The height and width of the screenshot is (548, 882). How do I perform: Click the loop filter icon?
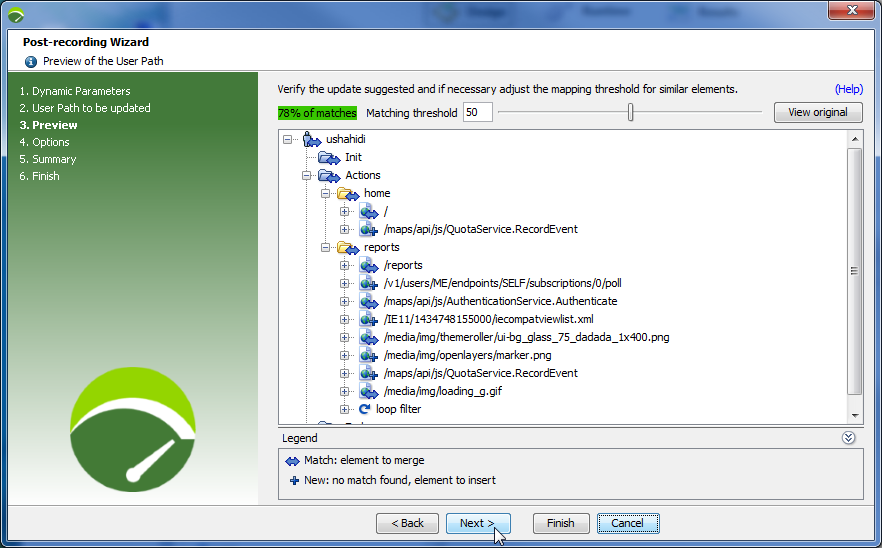click(366, 409)
